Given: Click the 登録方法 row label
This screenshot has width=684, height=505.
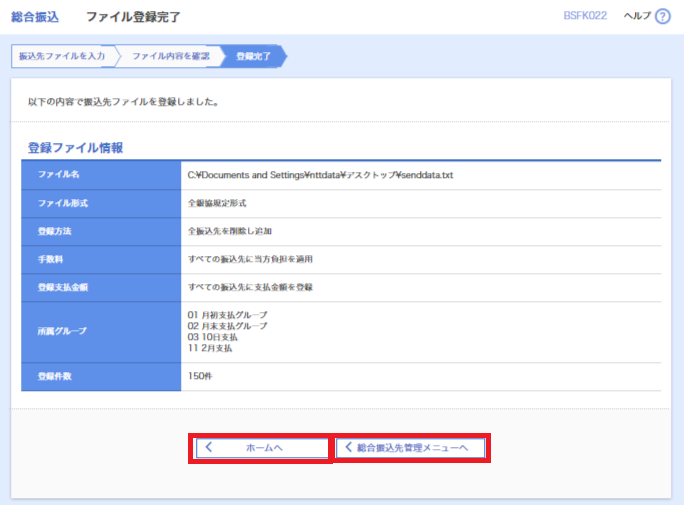Looking at the screenshot, I should (55, 231).
